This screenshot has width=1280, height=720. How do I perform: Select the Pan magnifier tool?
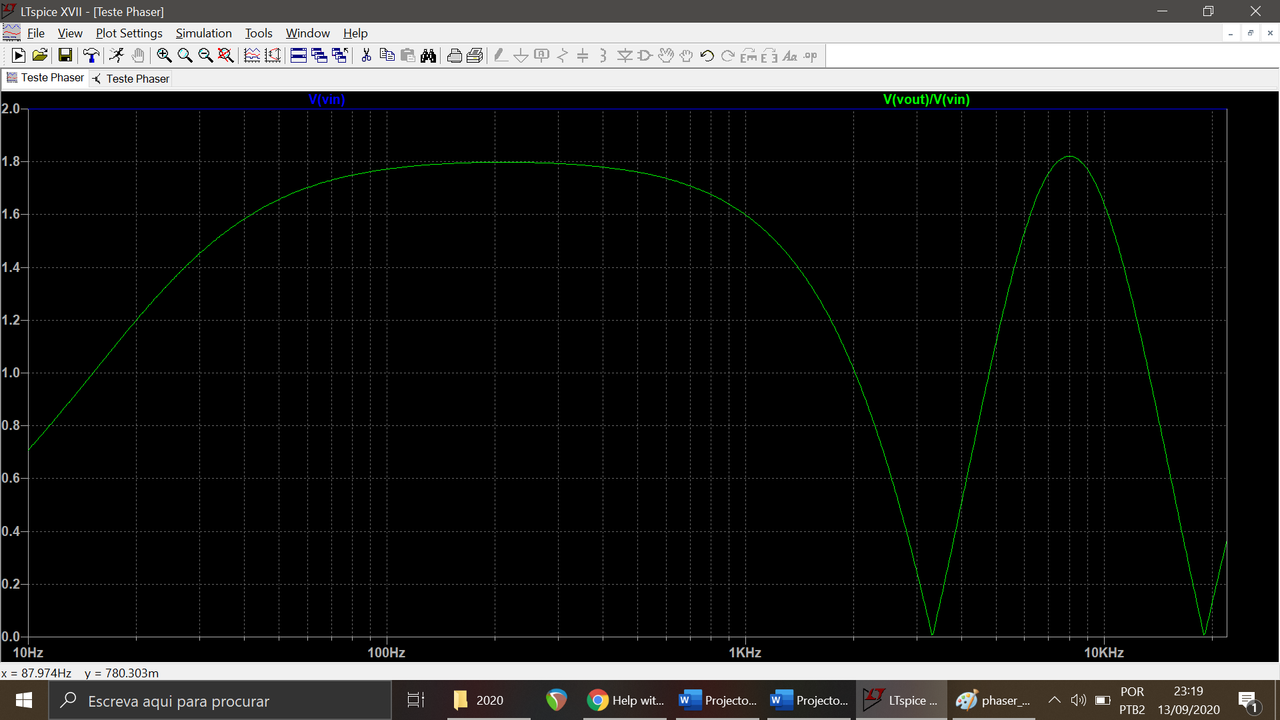185,56
